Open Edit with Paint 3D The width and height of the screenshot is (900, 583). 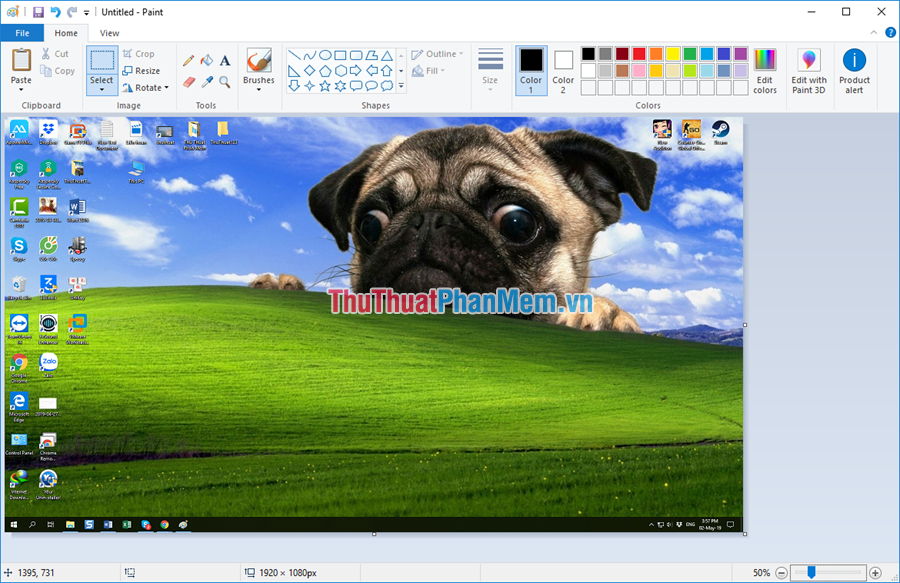point(808,70)
